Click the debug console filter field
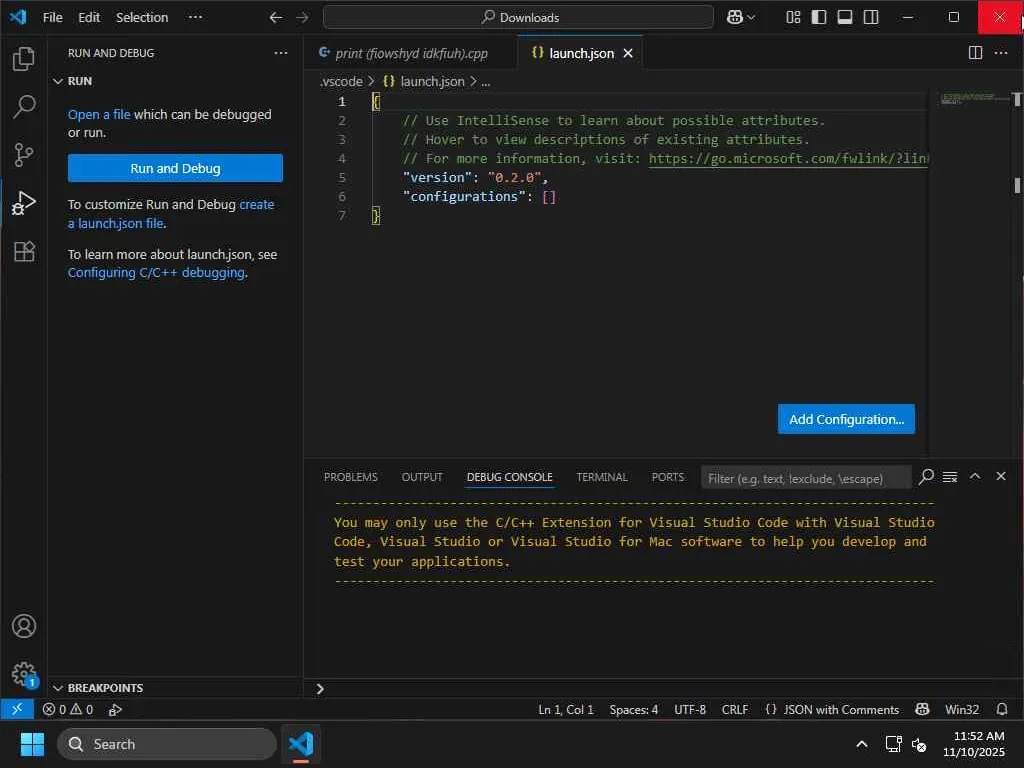This screenshot has width=1024, height=768. tap(805, 478)
